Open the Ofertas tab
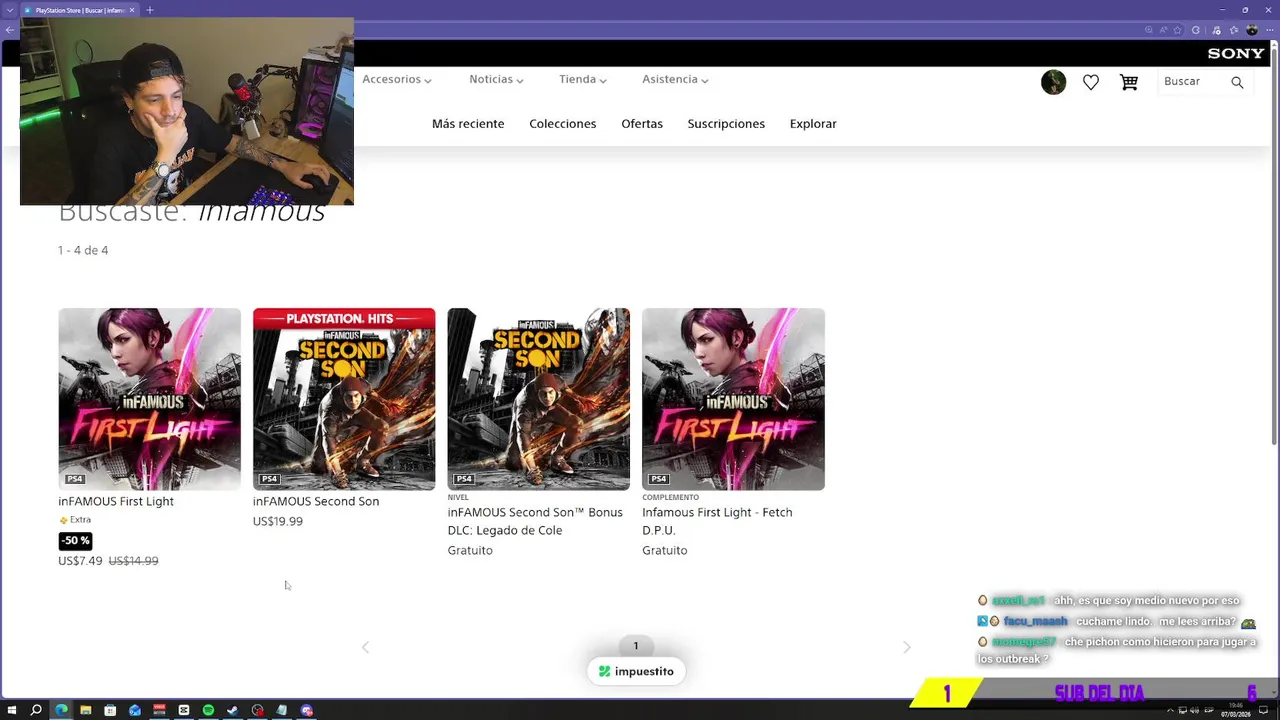The height and width of the screenshot is (720, 1280). [642, 124]
